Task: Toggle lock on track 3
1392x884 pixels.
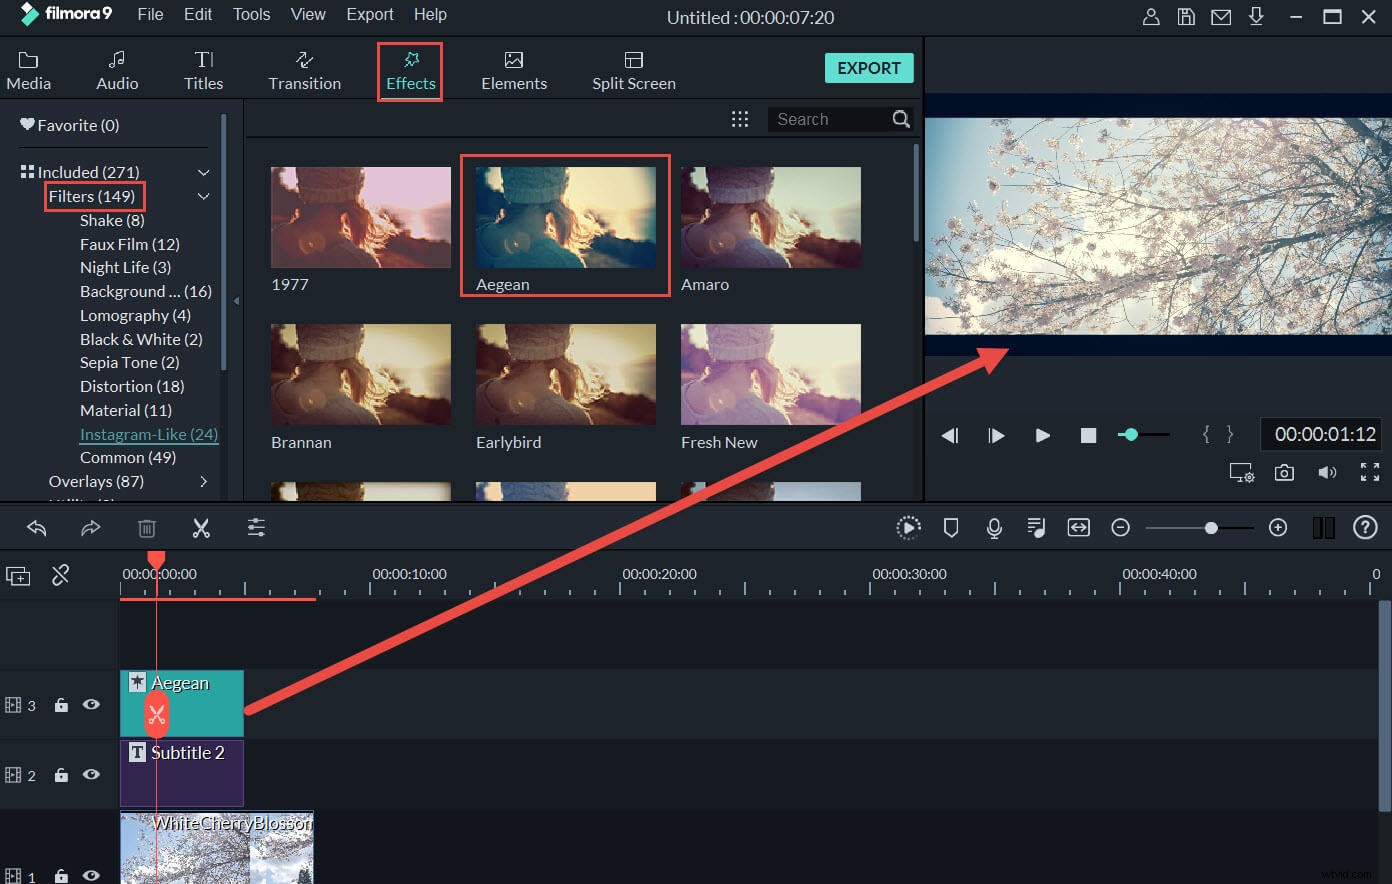Action: [61, 705]
